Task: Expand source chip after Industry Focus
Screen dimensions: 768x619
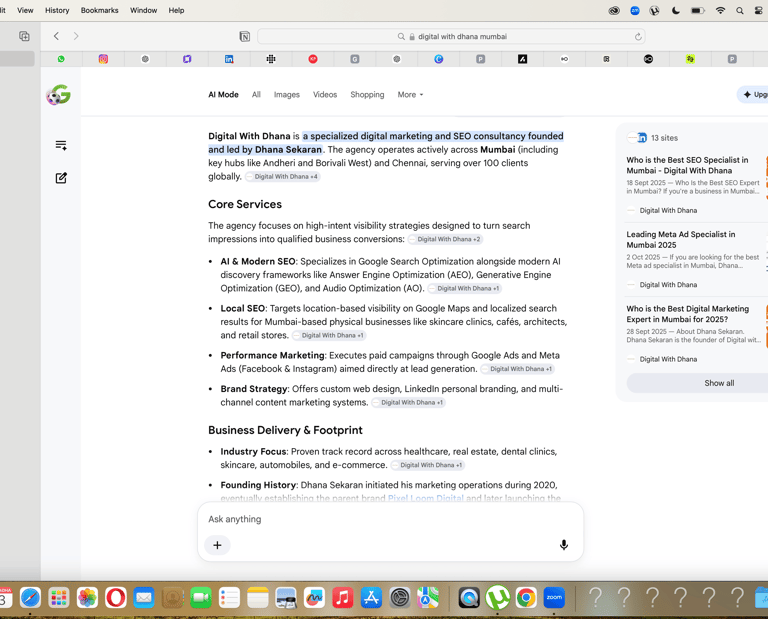Action: [x=428, y=465]
